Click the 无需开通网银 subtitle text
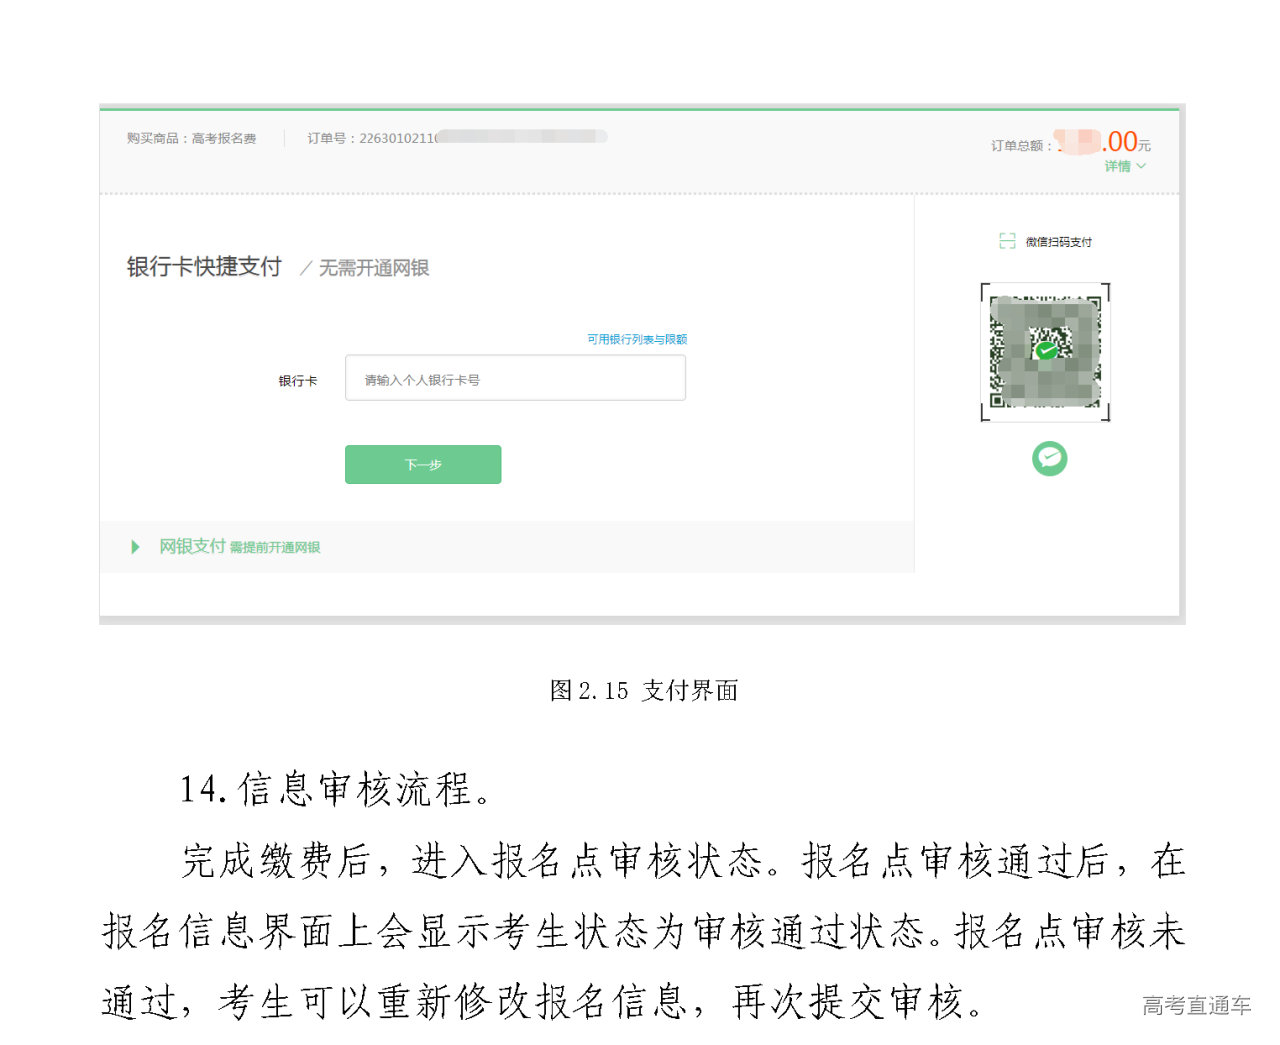The height and width of the screenshot is (1045, 1280). click(x=373, y=268)
